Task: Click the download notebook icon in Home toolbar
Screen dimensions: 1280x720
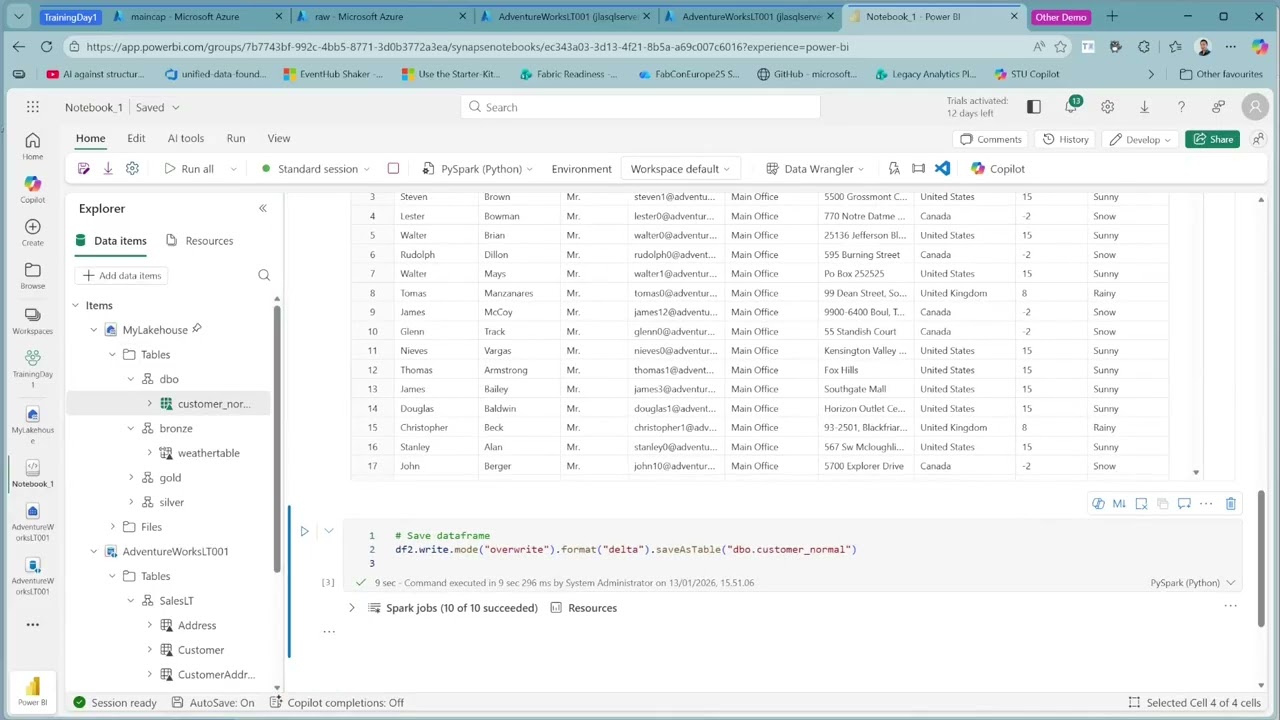Action: [x=108, y=169]
